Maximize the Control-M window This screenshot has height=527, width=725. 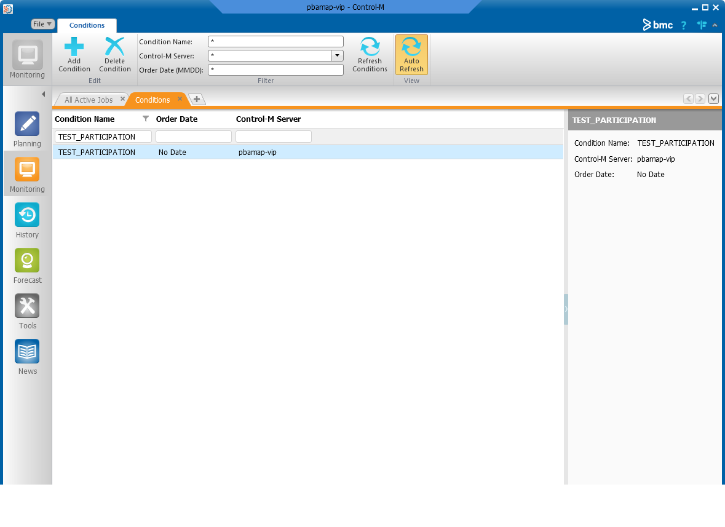(705, 7)
